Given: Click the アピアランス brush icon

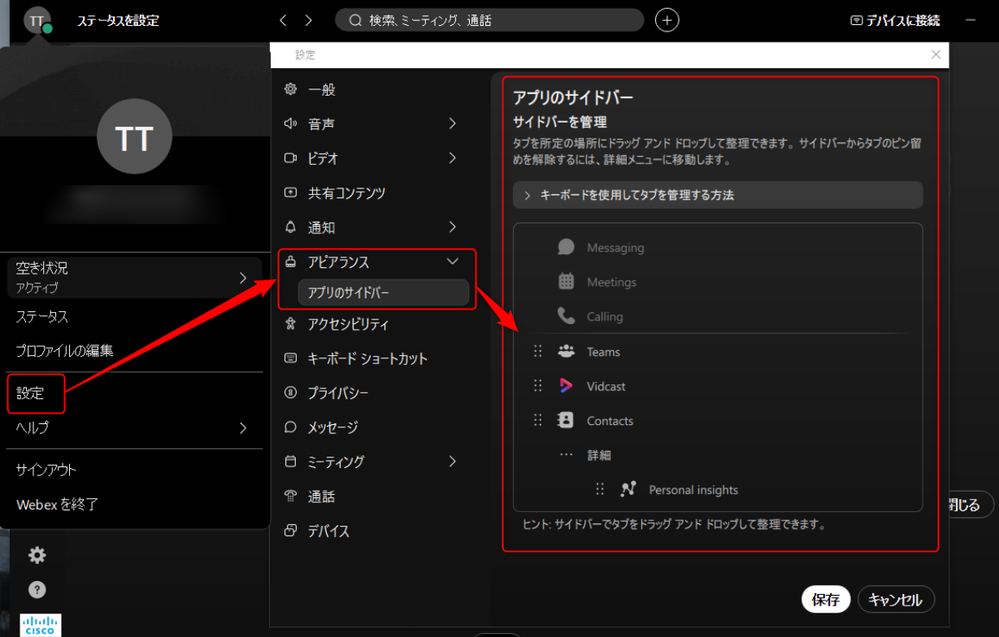Looking at the screenshot, I should [x=291, y=261].
